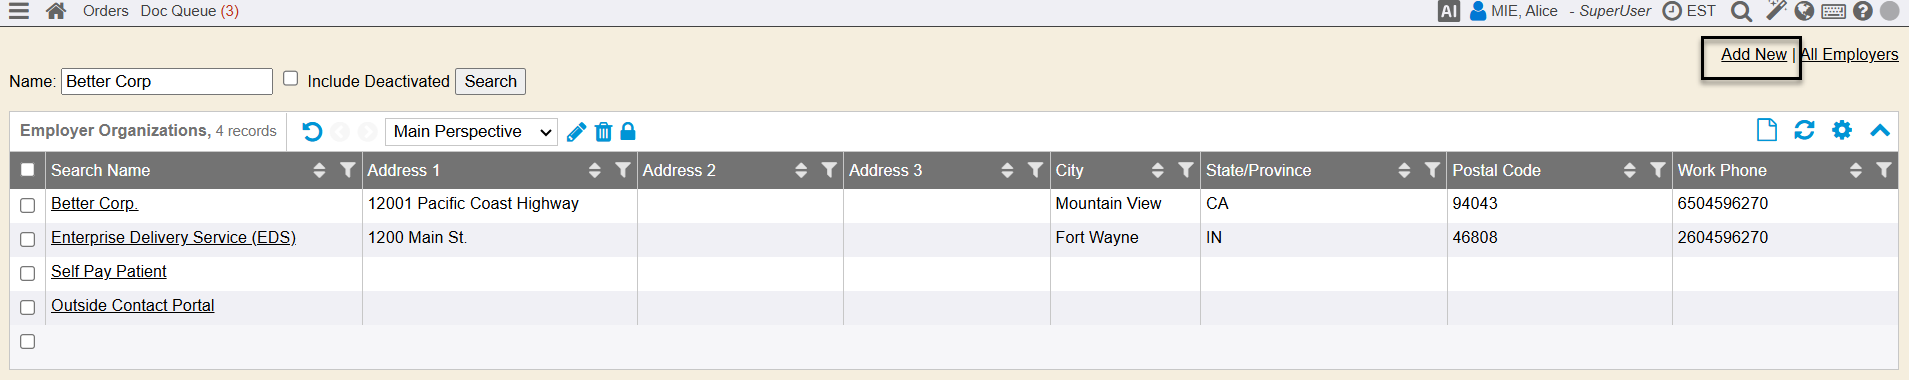Click the pencil edit perspective icon
The width and height of the screenshot is (1909, 380).
(576, 132)
